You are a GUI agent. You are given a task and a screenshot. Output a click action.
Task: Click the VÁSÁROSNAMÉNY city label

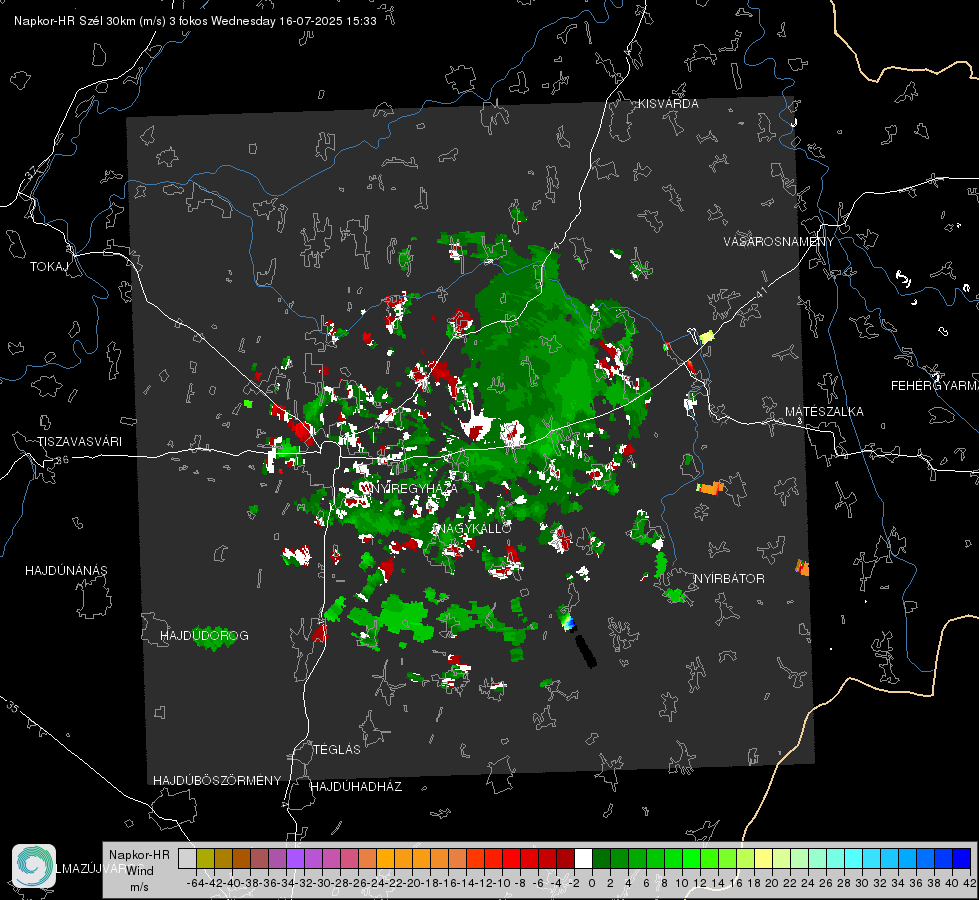coord(779,241)
